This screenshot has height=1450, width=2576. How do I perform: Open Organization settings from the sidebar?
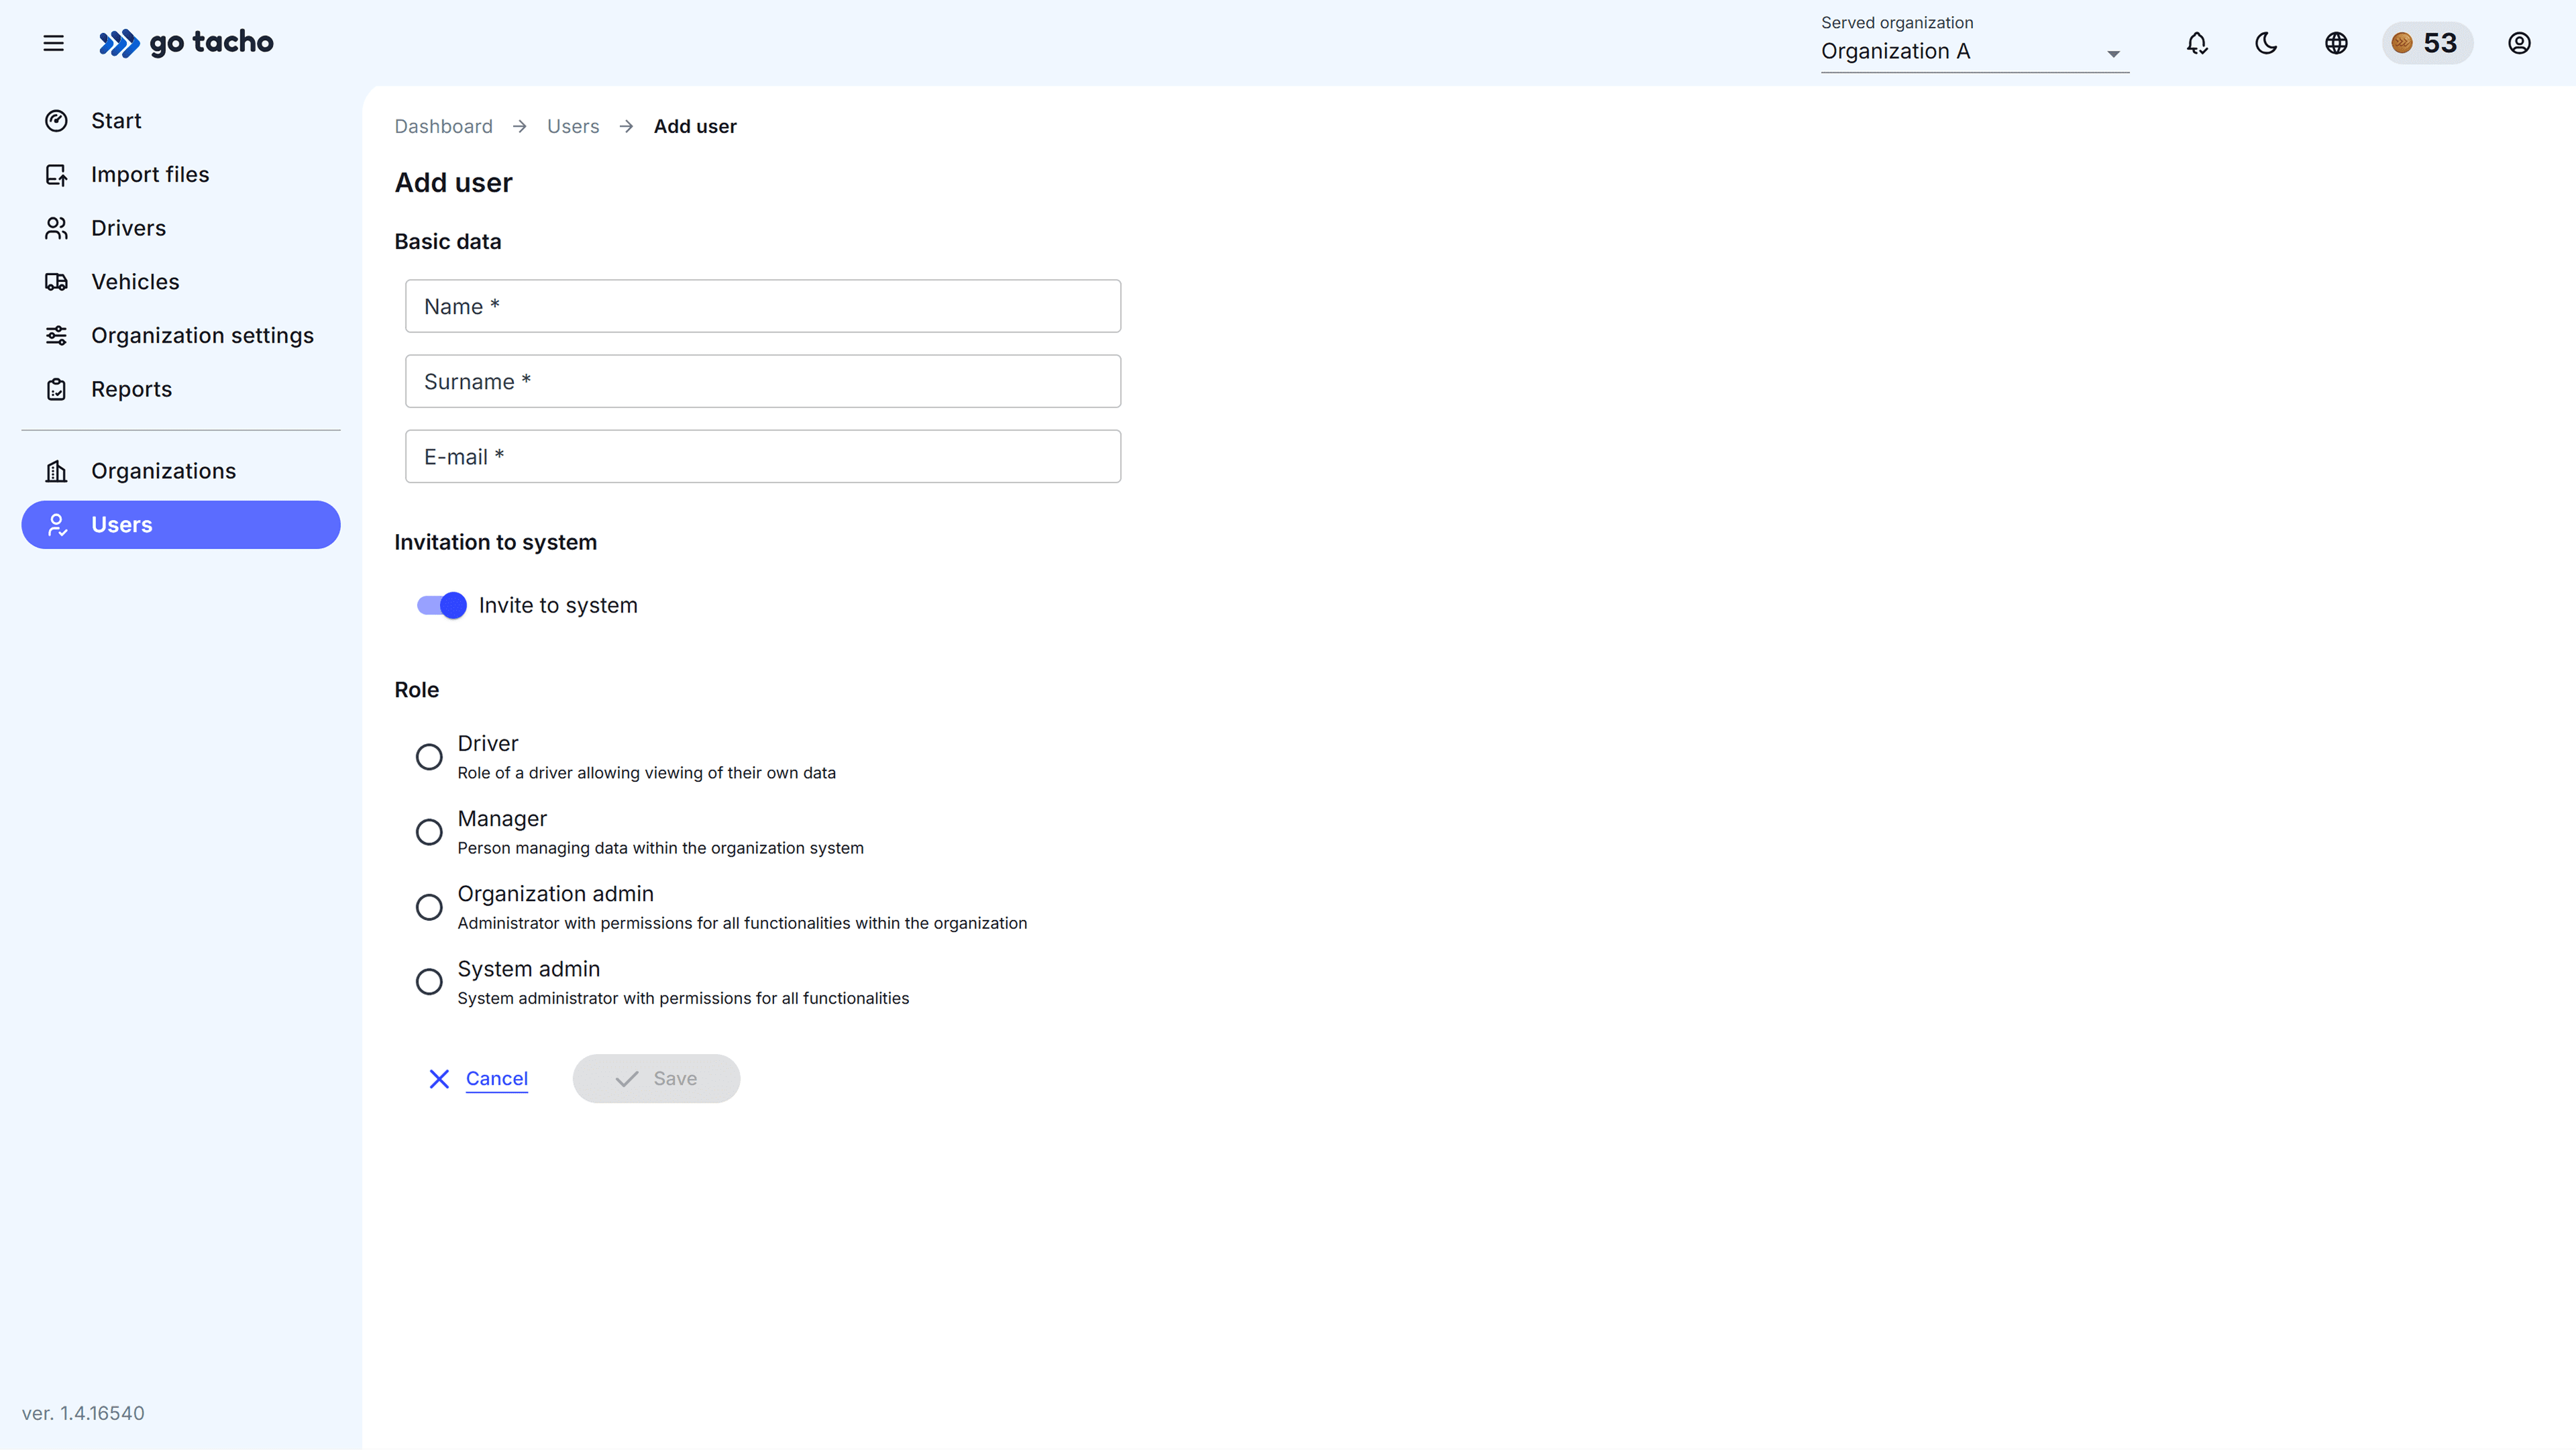[202, 335]
